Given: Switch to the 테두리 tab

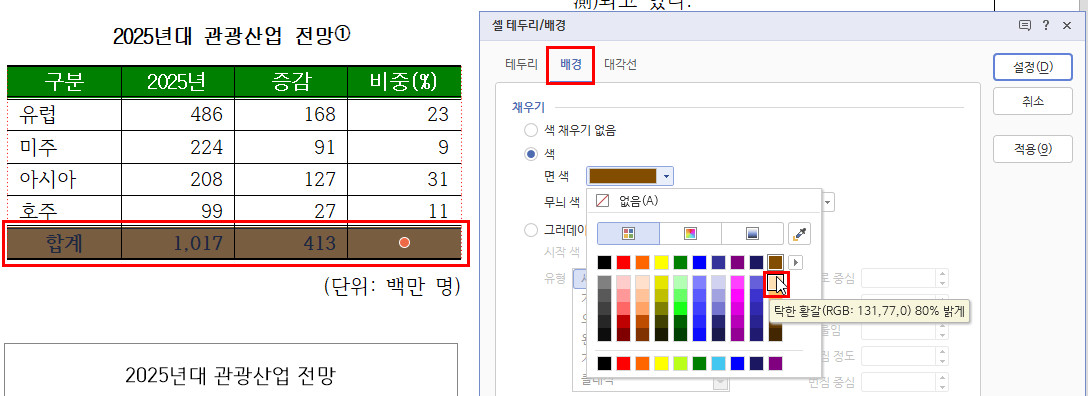Looking at the screenshot, I should 520,65.
